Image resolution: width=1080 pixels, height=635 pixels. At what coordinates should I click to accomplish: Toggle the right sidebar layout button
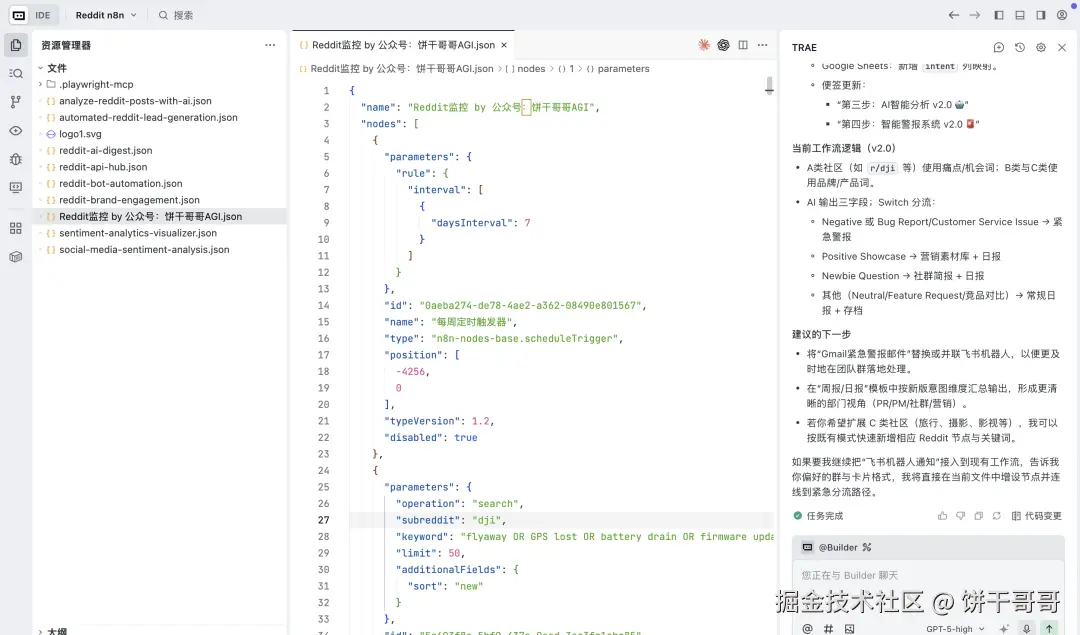tap(1040, 15)
